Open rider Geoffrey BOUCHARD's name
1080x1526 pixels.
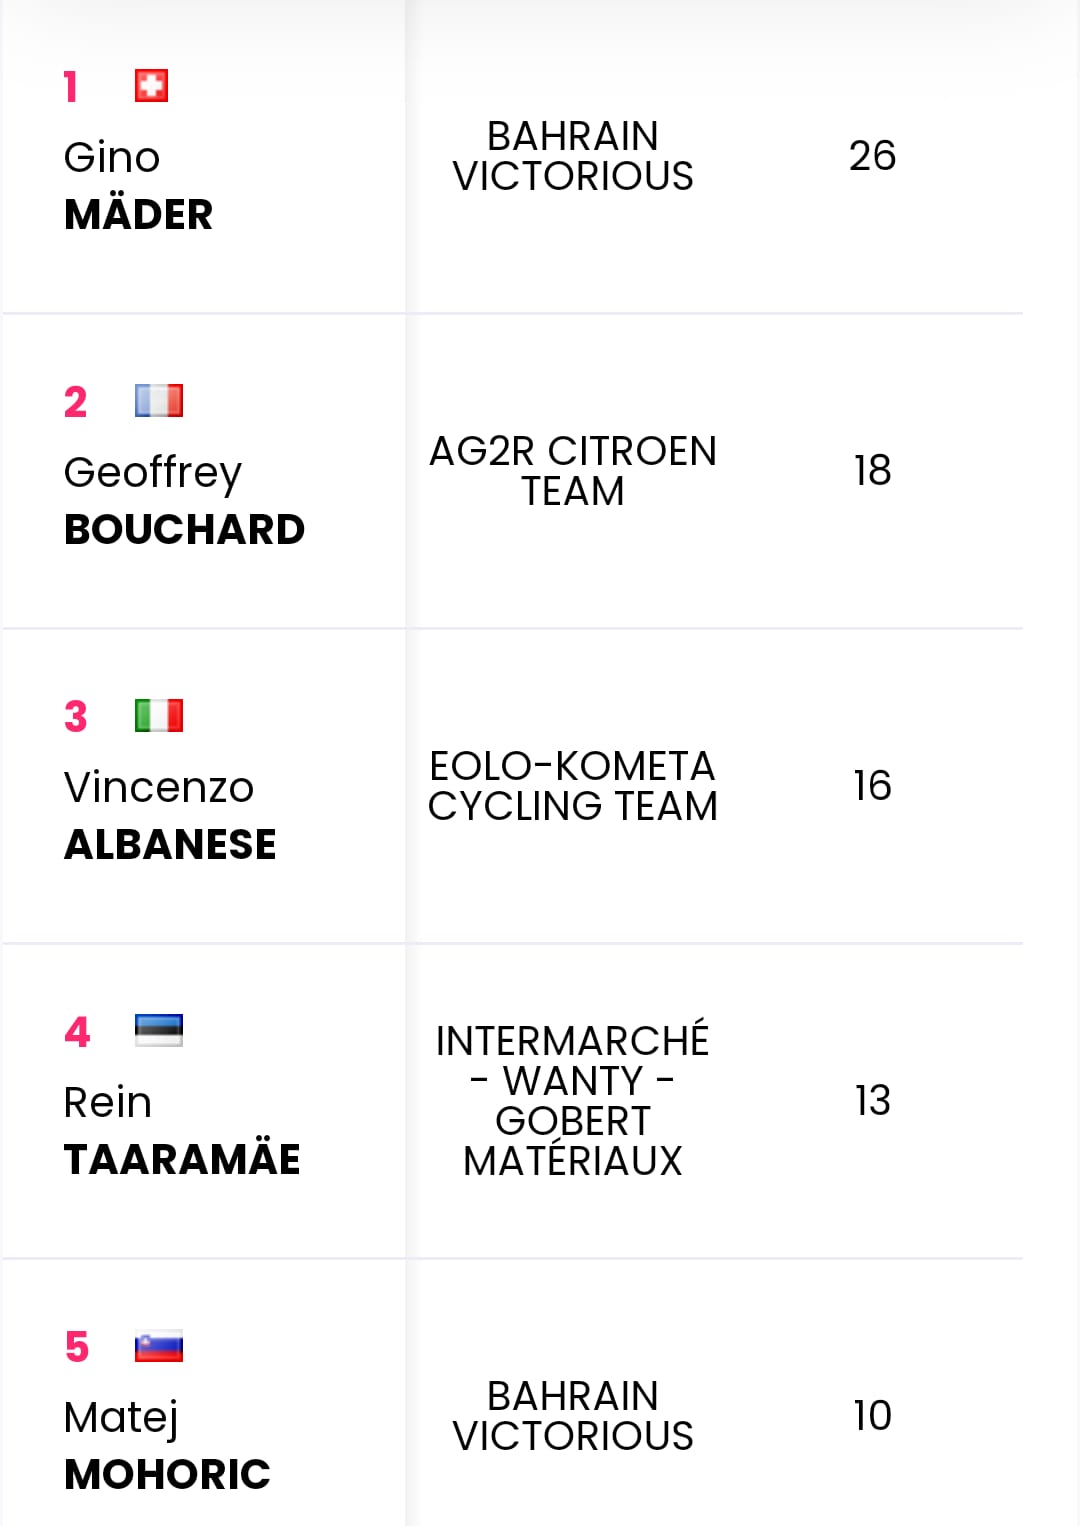[x=184, y=501]
